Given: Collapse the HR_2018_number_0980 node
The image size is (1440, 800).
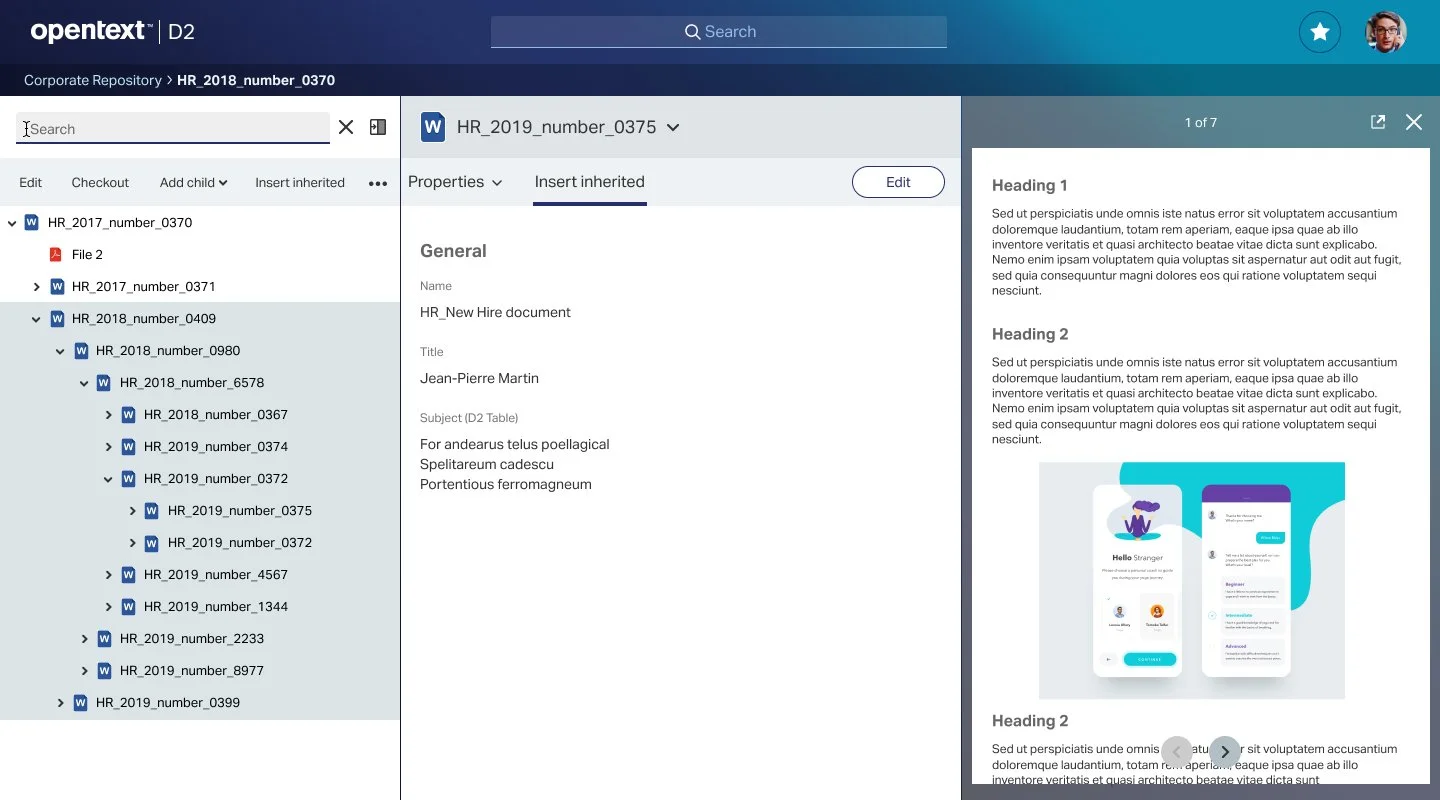Looking at the screenshot, I should (x=60, y=351).
